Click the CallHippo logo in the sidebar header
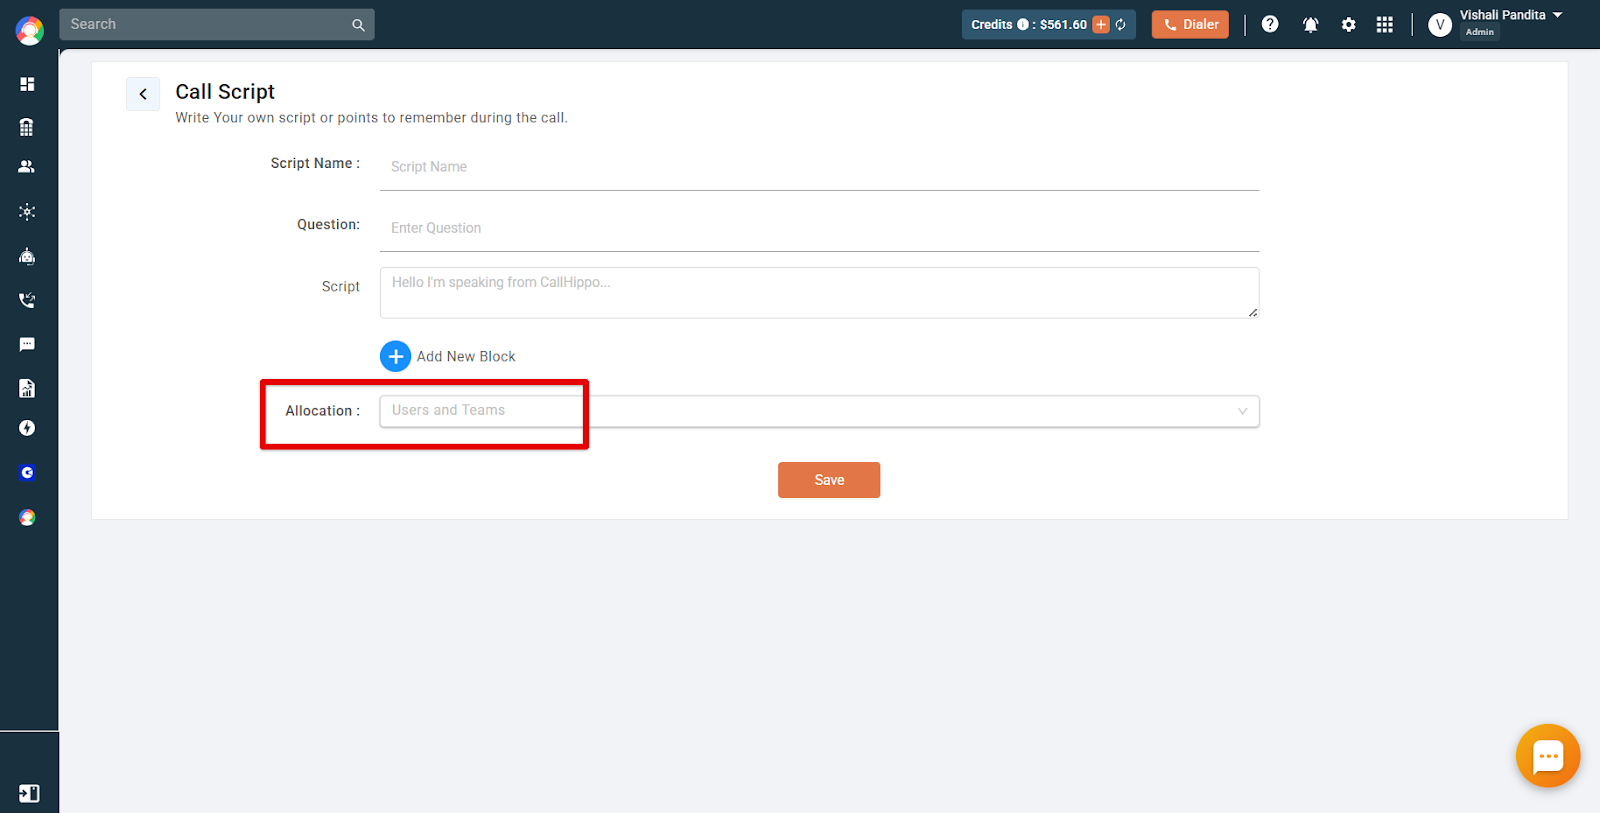Screen dimensions: 1600x813 coord(29,30)
